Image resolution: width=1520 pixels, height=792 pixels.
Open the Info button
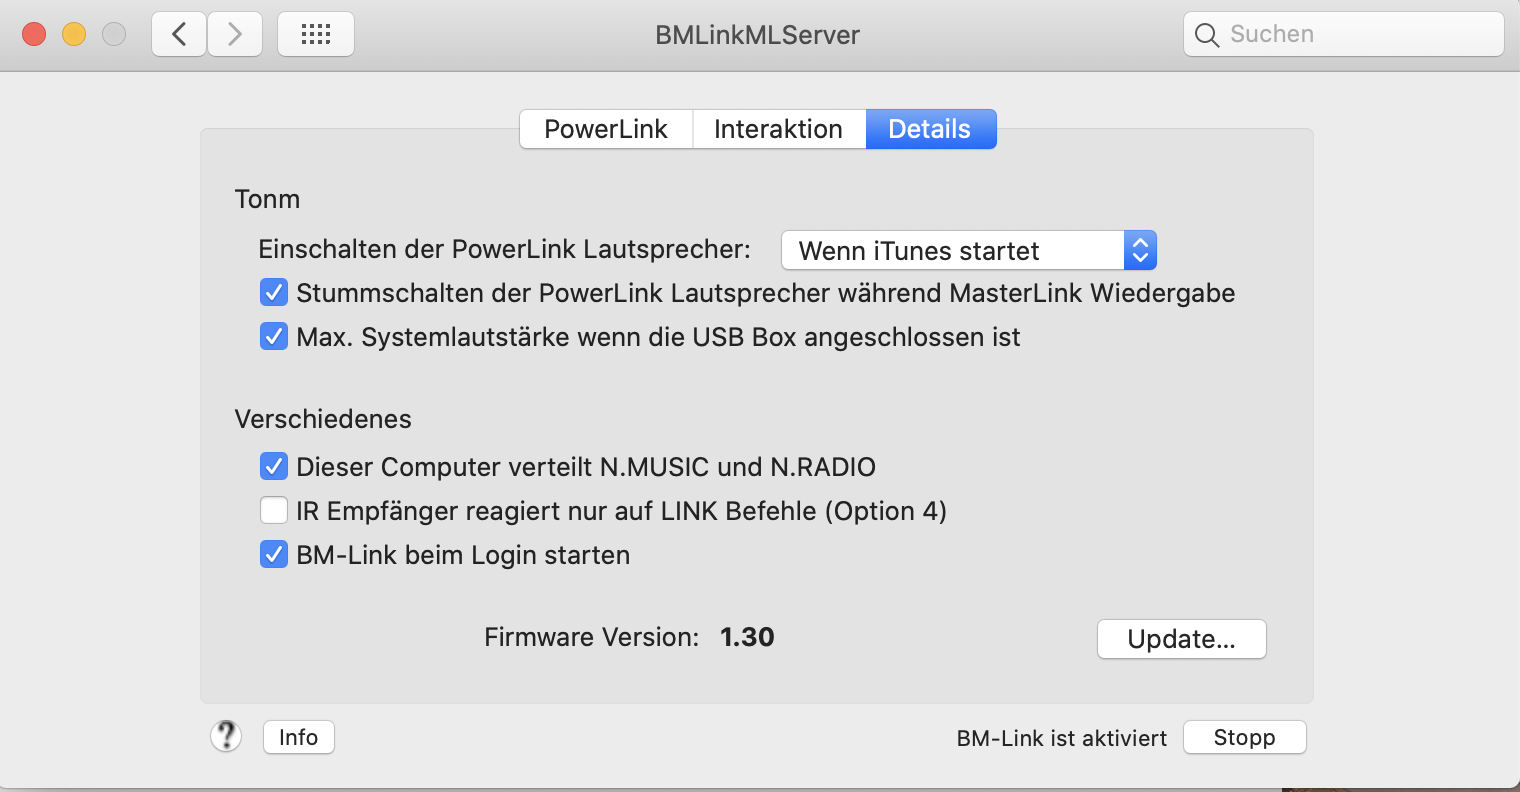[299, 737]
